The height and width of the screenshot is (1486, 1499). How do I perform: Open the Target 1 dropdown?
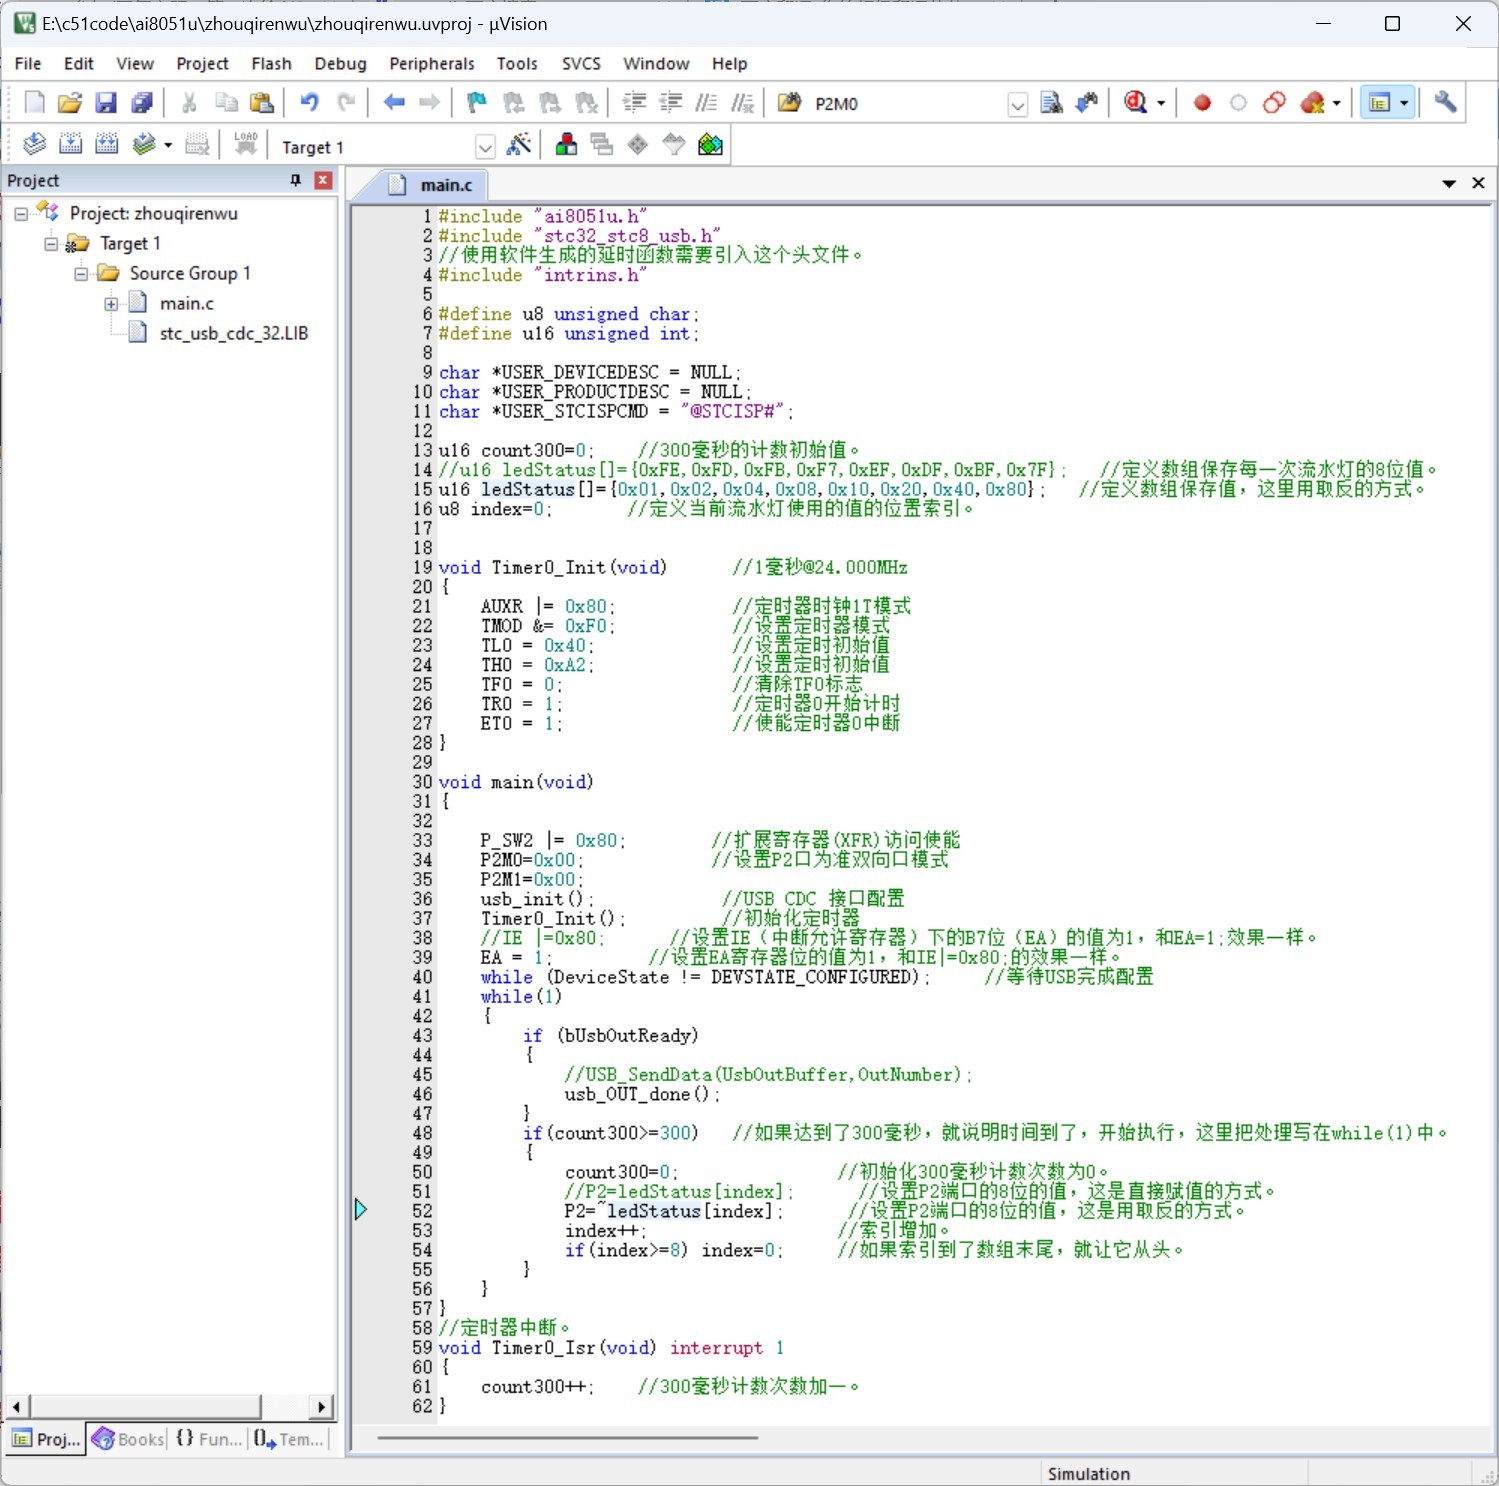tap(485, 147)
